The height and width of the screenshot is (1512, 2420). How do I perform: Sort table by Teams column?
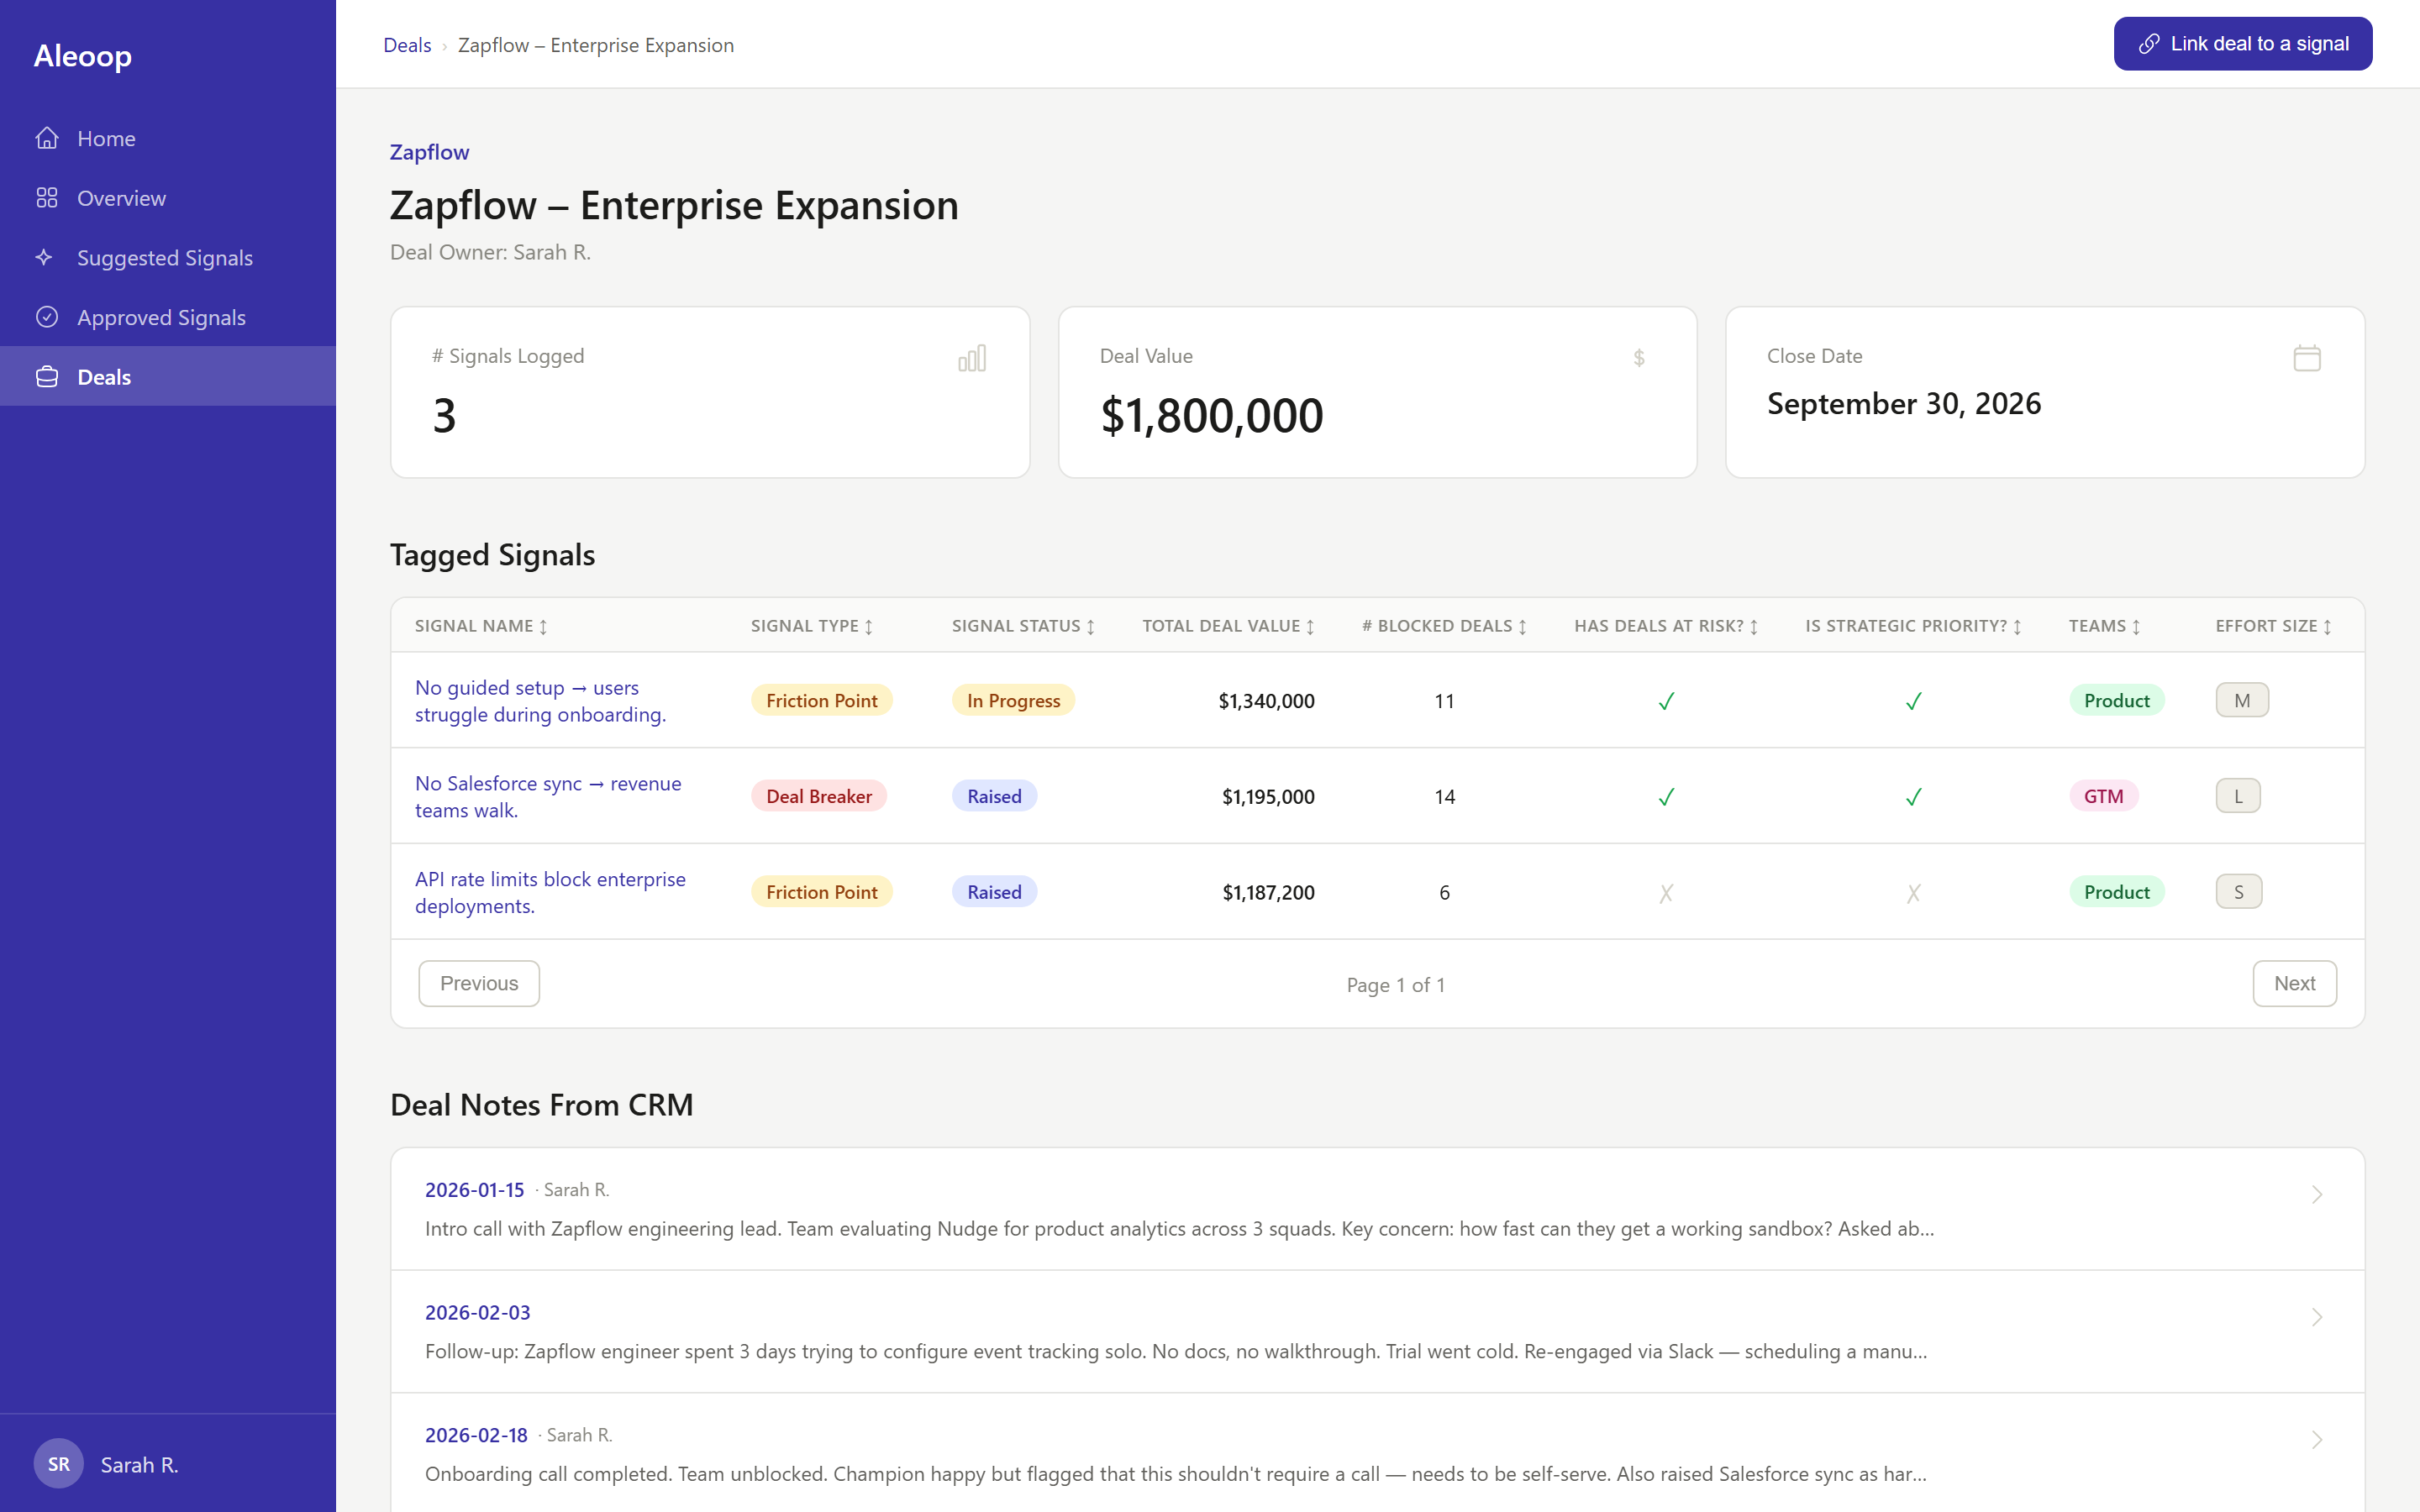click(x=2104, y=626)
